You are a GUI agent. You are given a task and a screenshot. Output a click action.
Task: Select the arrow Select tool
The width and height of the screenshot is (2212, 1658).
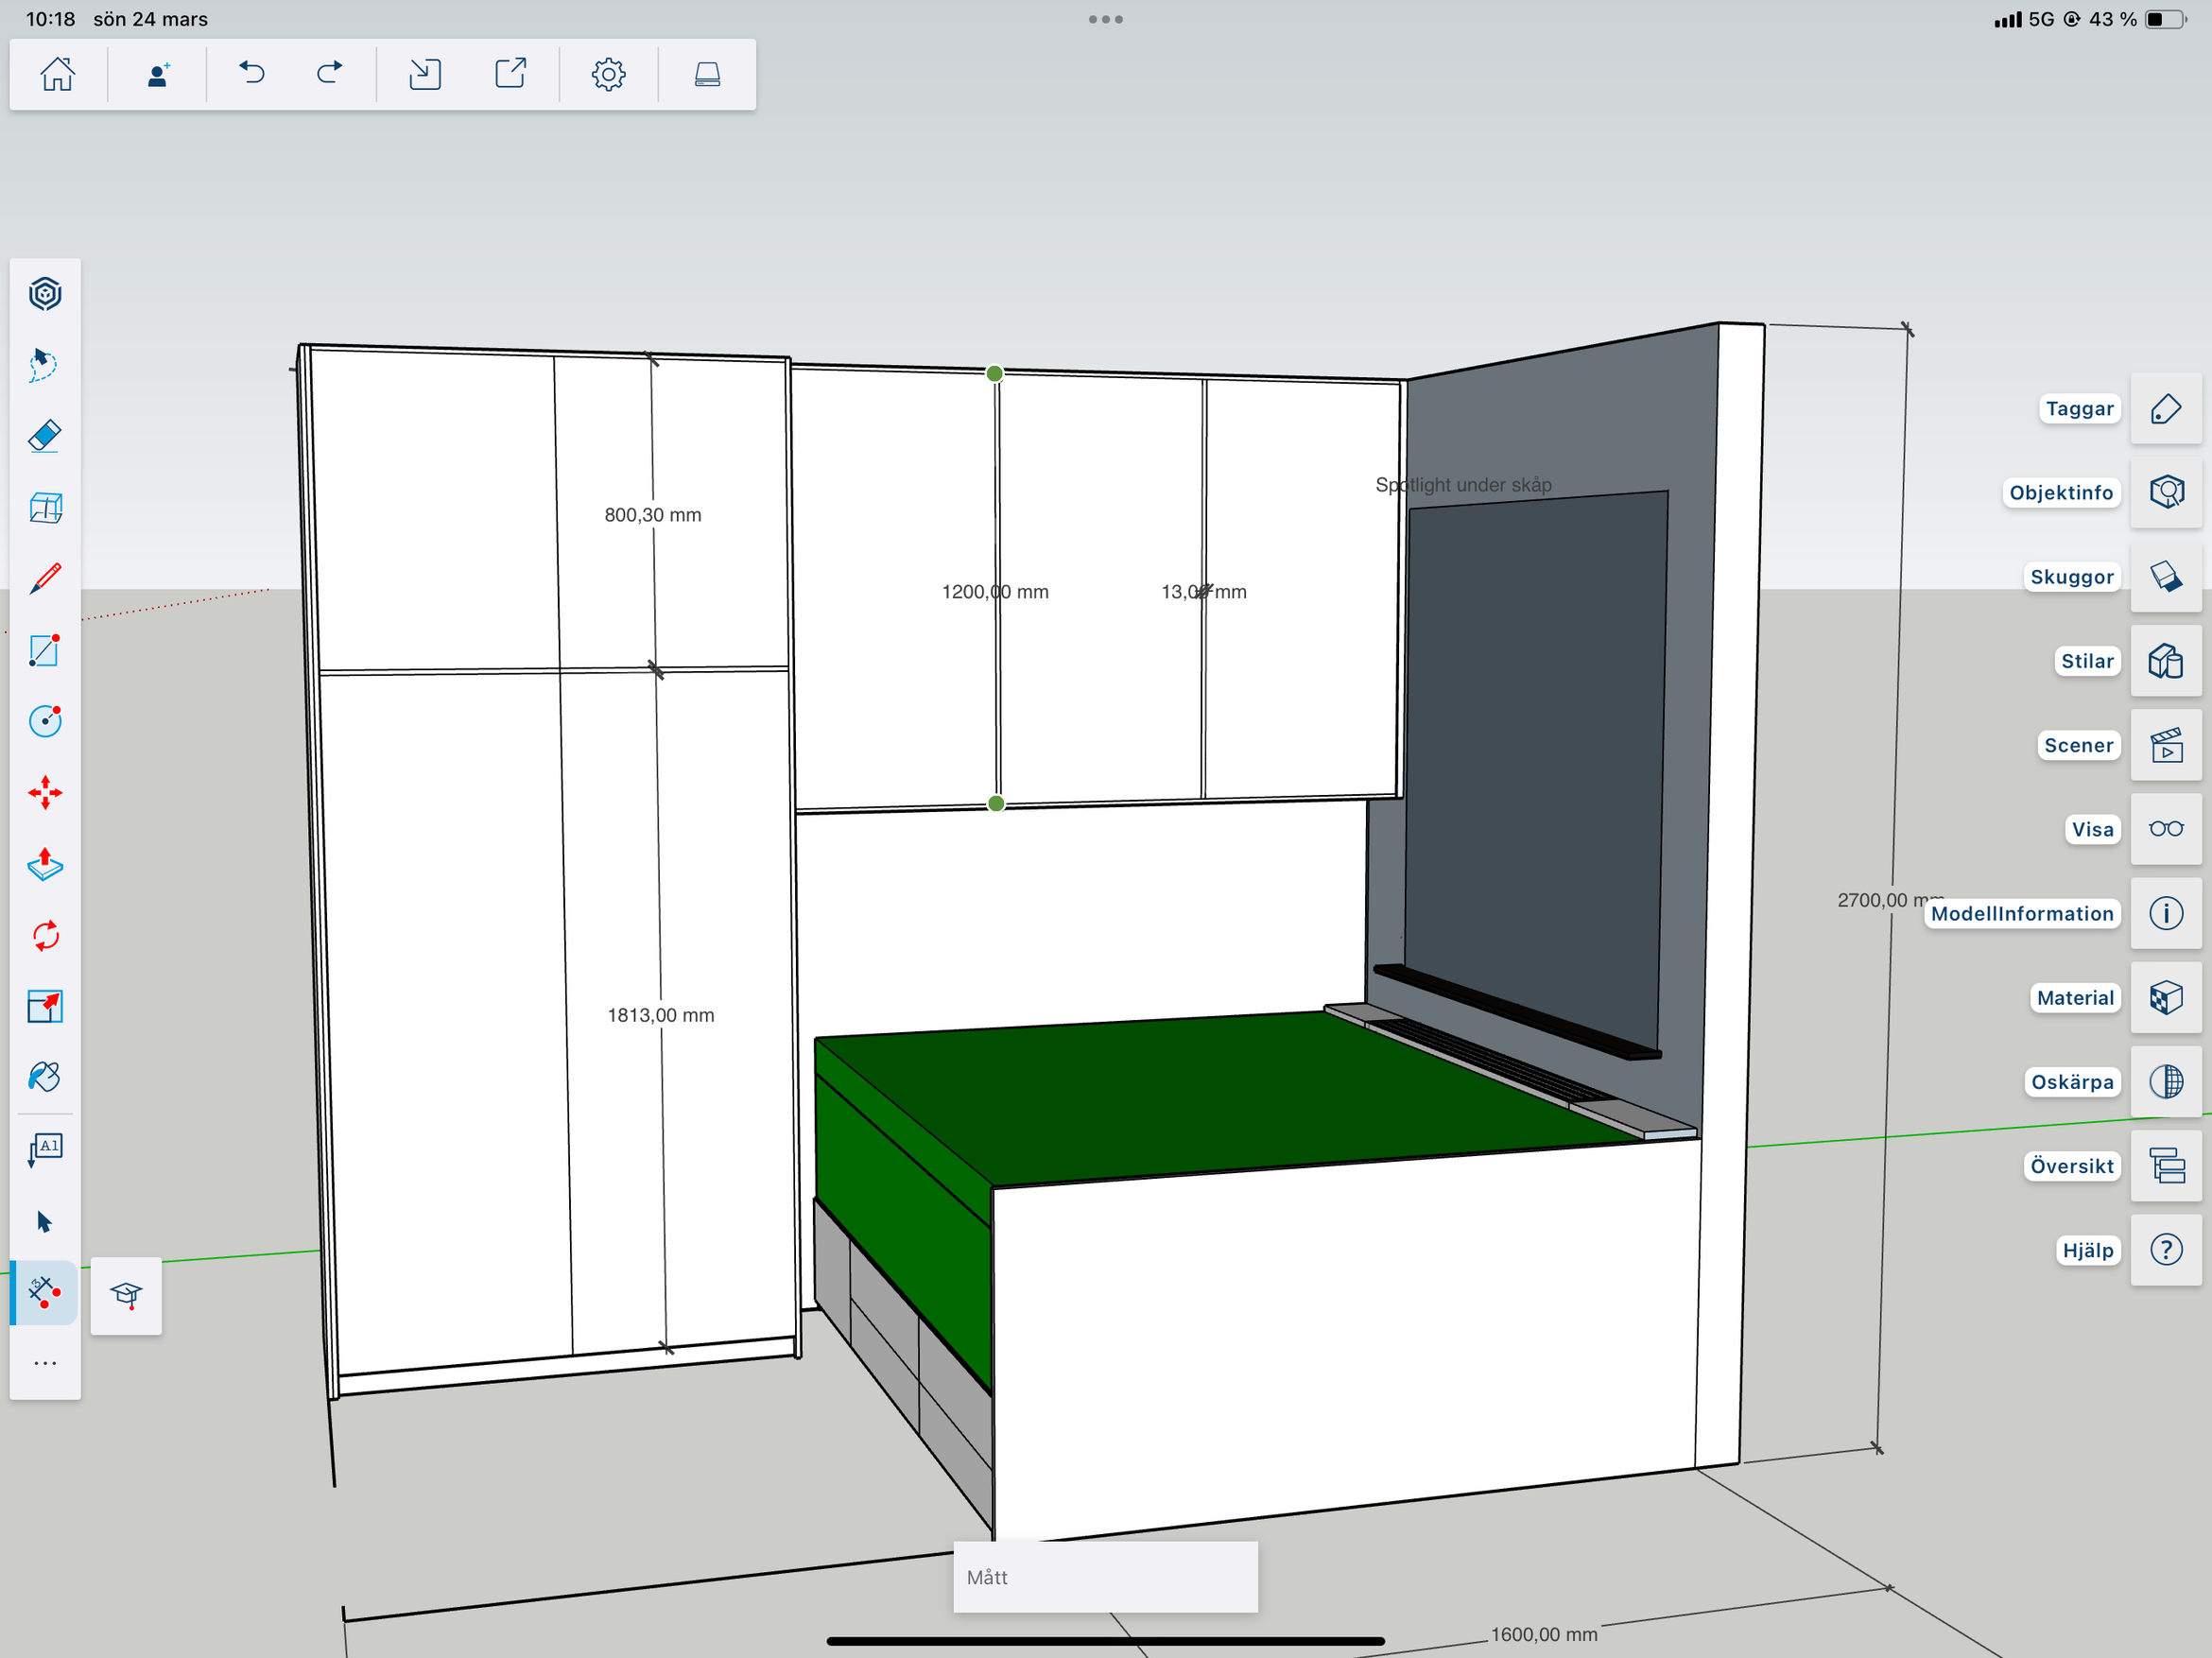(45, 1222)
